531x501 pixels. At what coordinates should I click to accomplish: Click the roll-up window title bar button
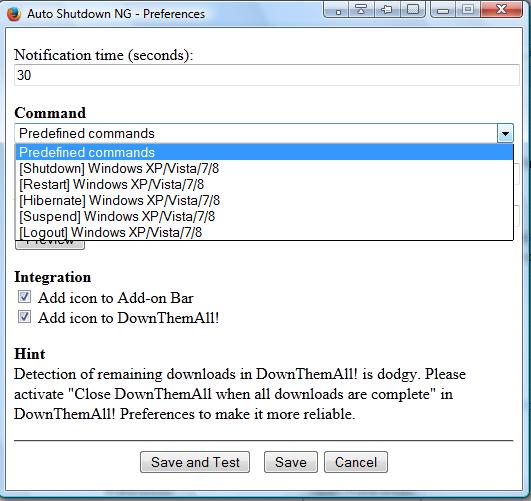[x=361, y=9]
